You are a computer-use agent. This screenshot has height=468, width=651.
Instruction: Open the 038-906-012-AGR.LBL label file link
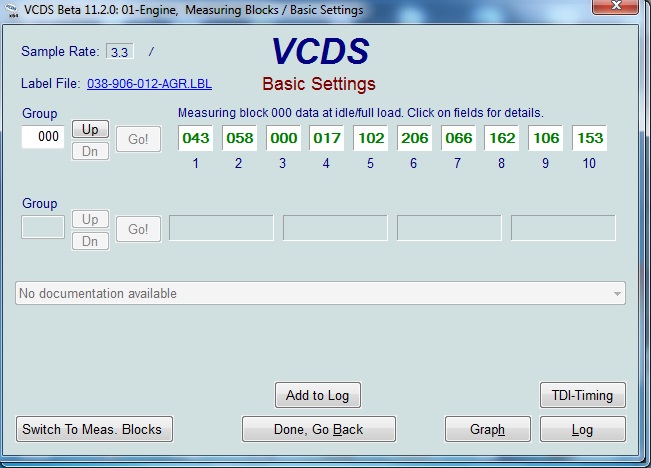point(149,84)
